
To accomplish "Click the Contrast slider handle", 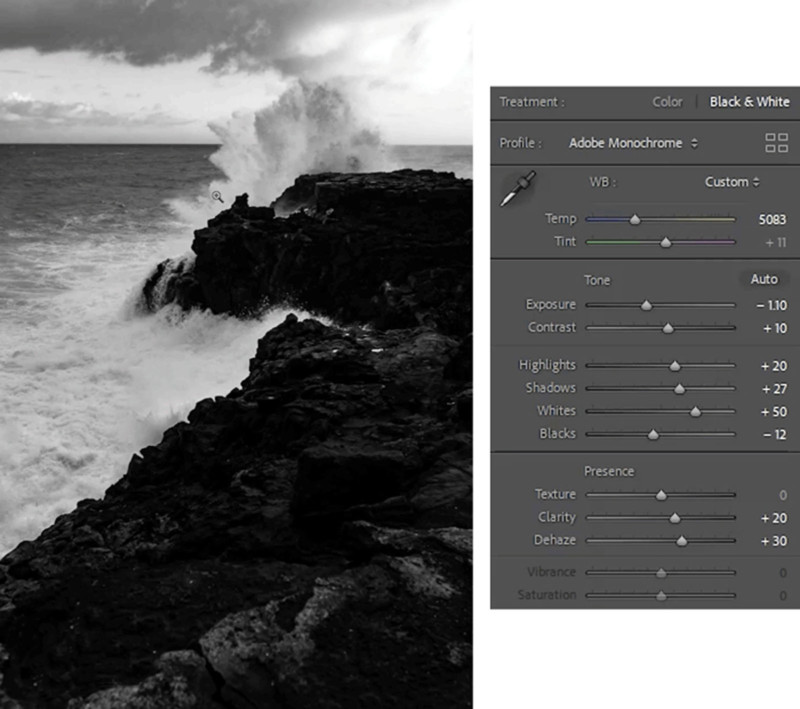I will (668, 328).
